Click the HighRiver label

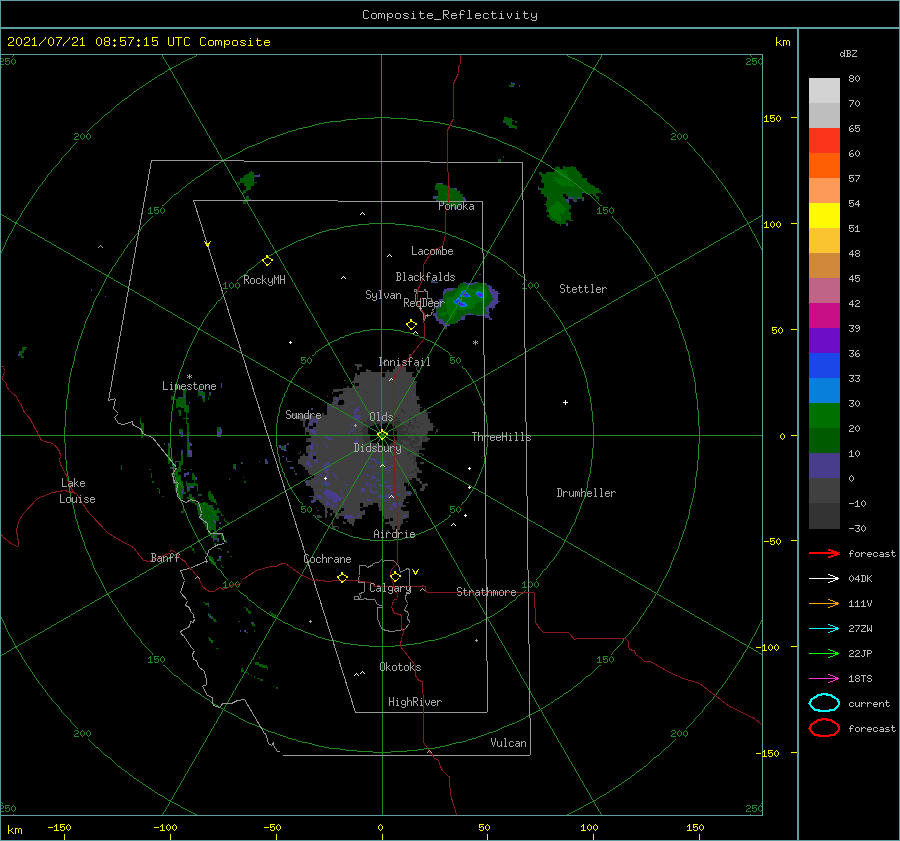(415, 702)
